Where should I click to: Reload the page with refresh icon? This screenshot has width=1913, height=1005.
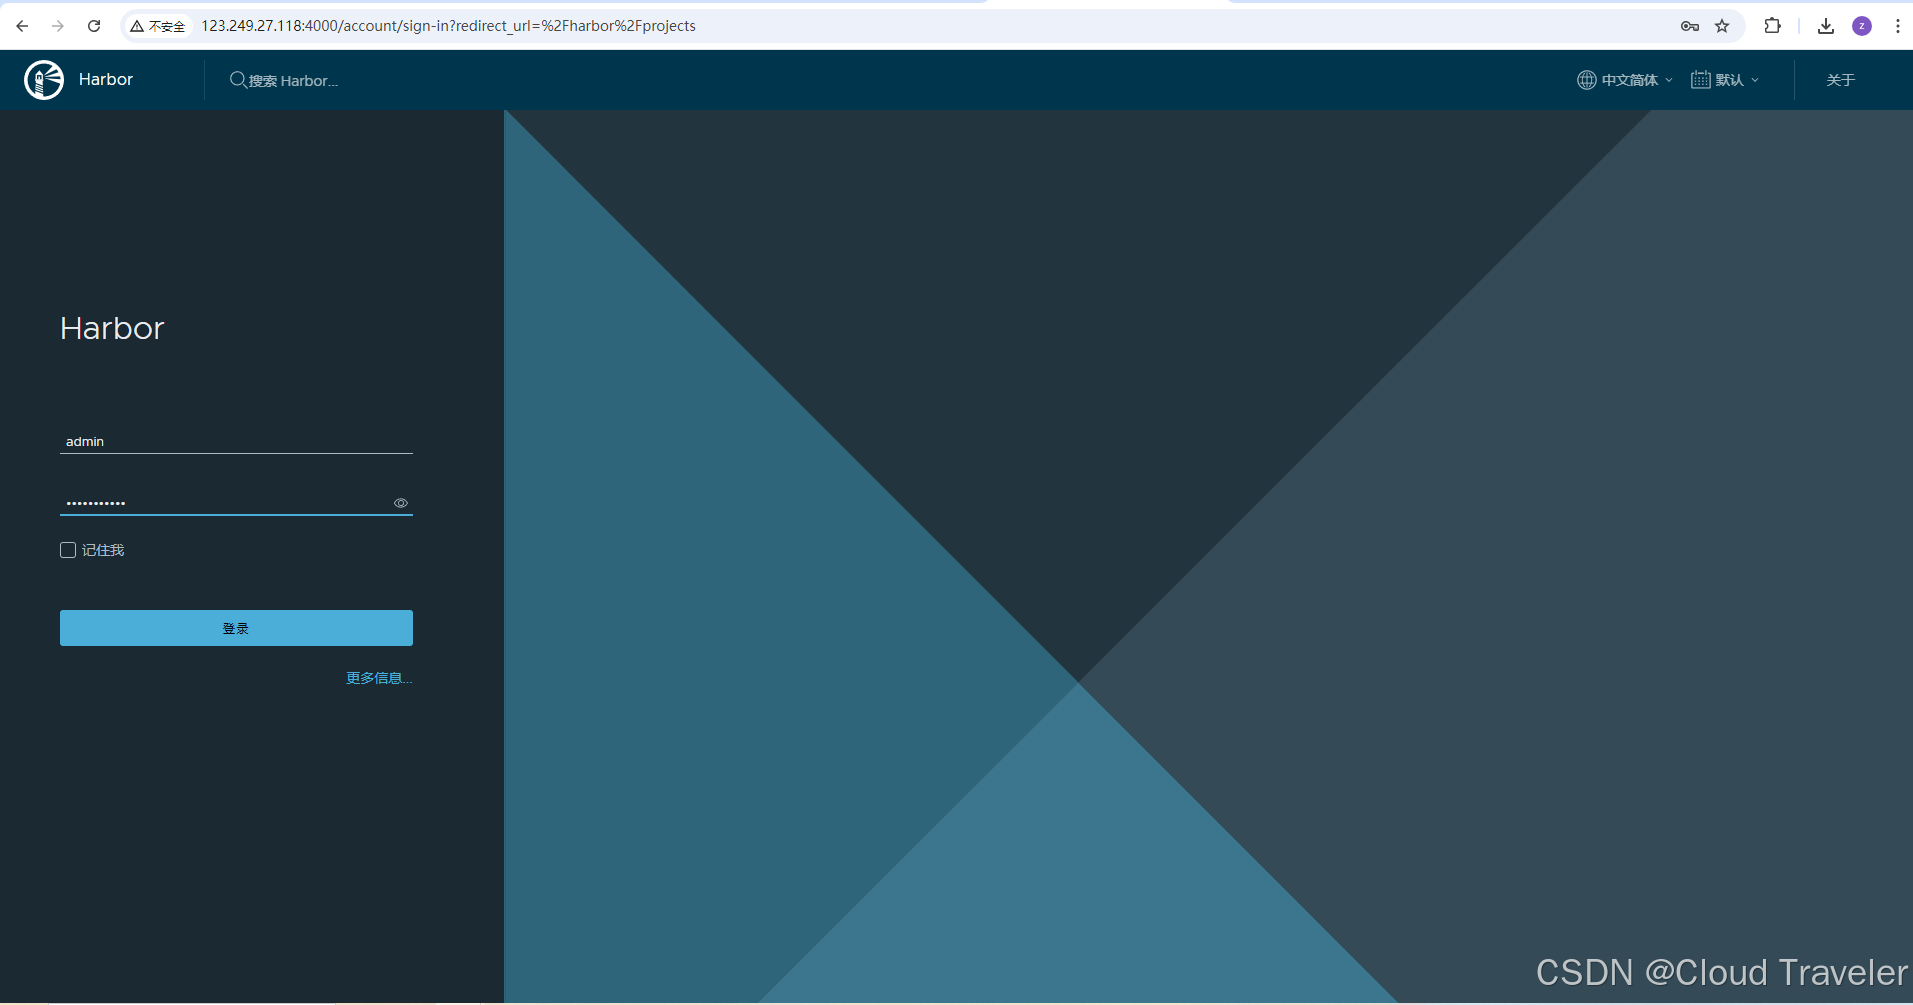pyautogui.click(x=94, y=26)
